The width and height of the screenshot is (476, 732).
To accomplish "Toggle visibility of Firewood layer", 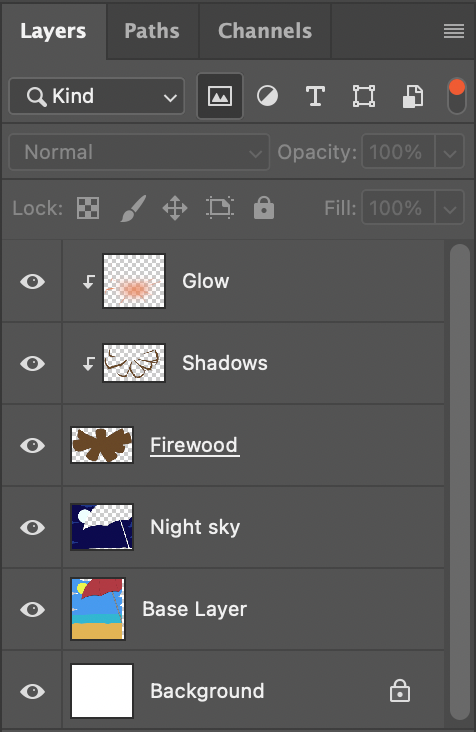I will tap(33, 445).
